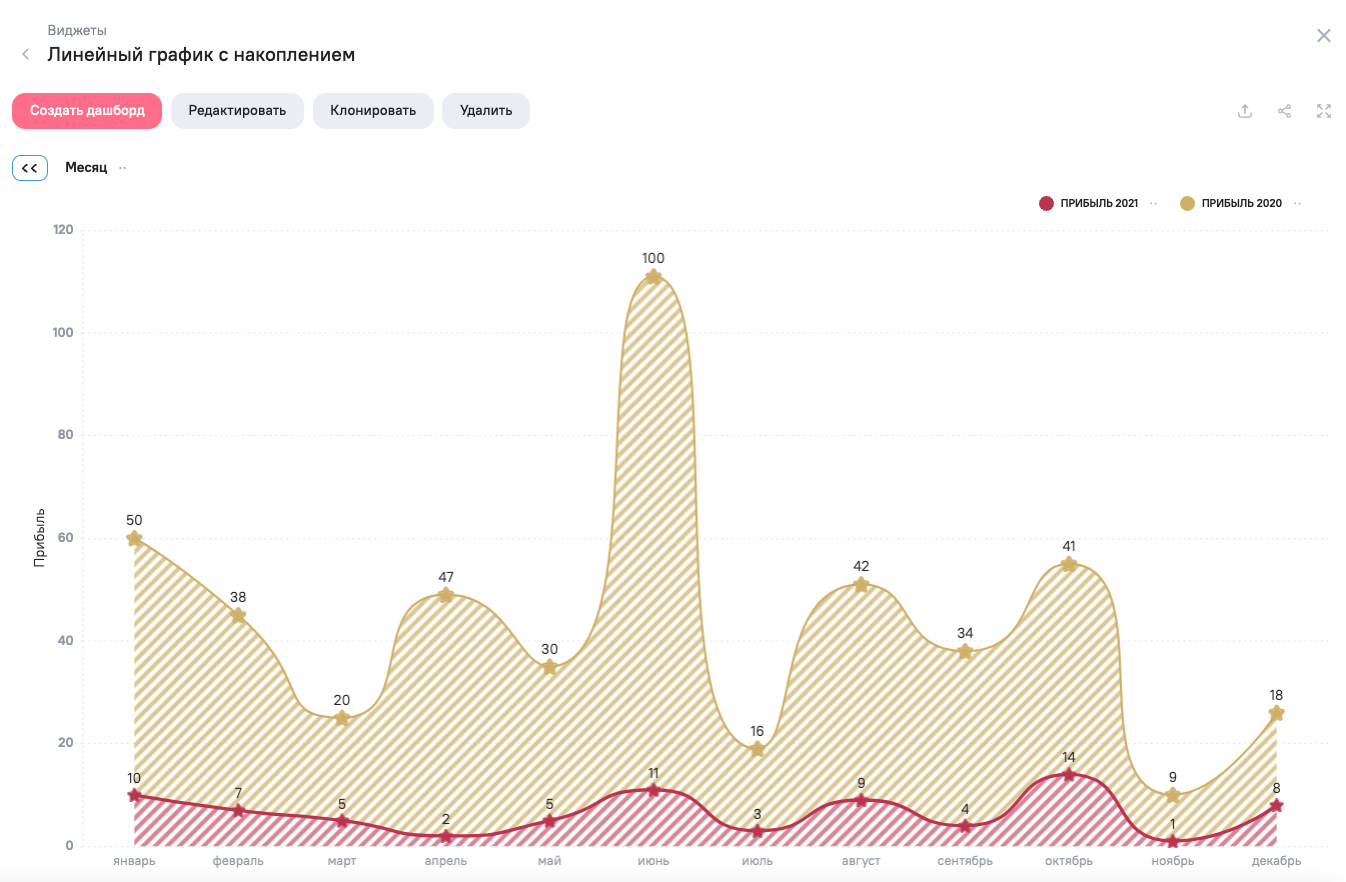Open the menu dots after Прибыль 2020
Screen dimensions: 1346x882
pyautogui.click(x=1298, y=203)
